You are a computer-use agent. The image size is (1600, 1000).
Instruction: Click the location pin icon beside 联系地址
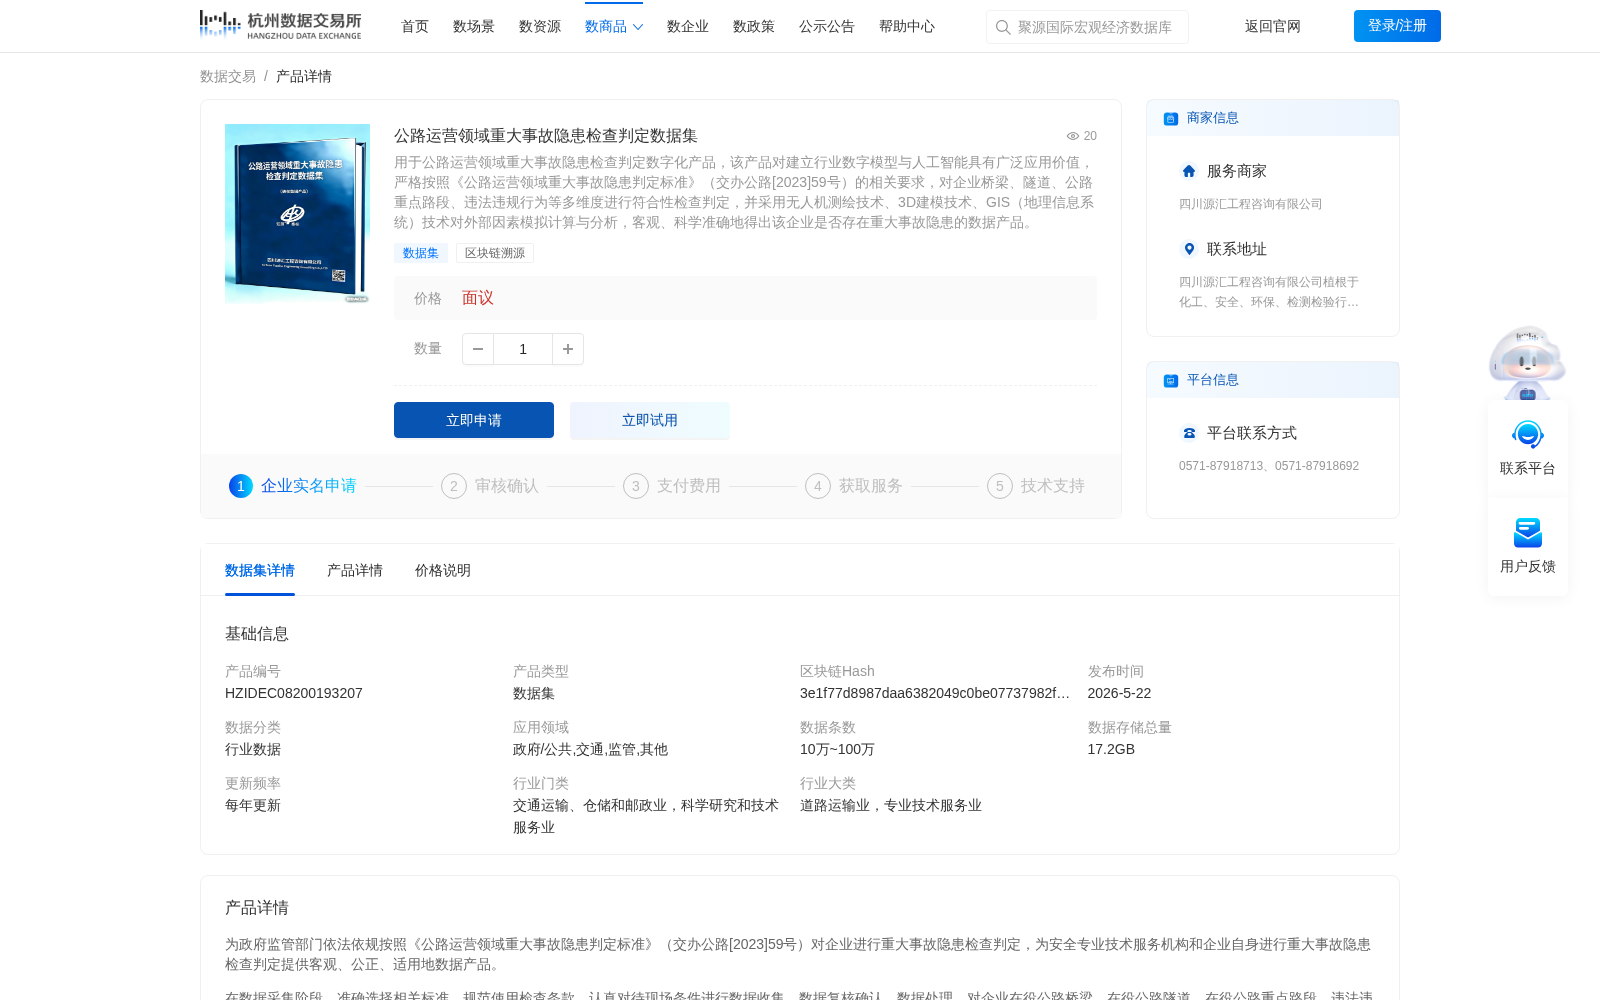tap(1189, 249)
